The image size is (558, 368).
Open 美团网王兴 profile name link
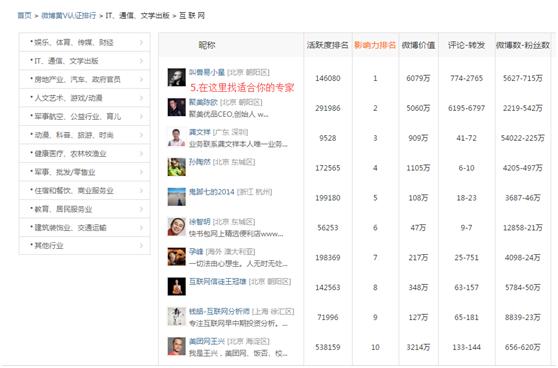pos(207,341)
